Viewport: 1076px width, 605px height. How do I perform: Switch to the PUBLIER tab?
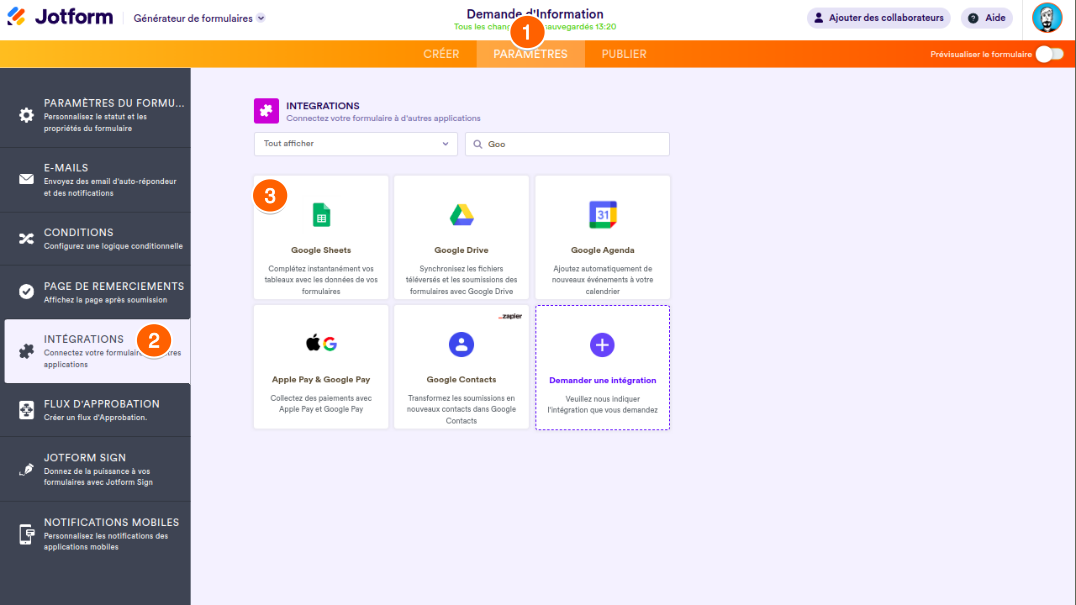pyautogui.click(x=624, y=54)
